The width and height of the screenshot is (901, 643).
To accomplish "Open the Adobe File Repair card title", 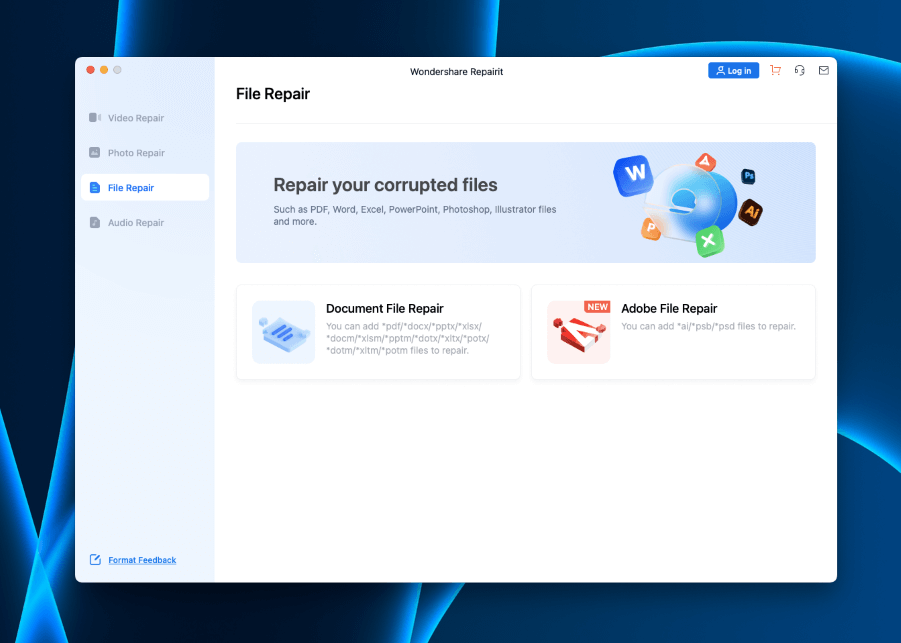I will tap(669, 309).
